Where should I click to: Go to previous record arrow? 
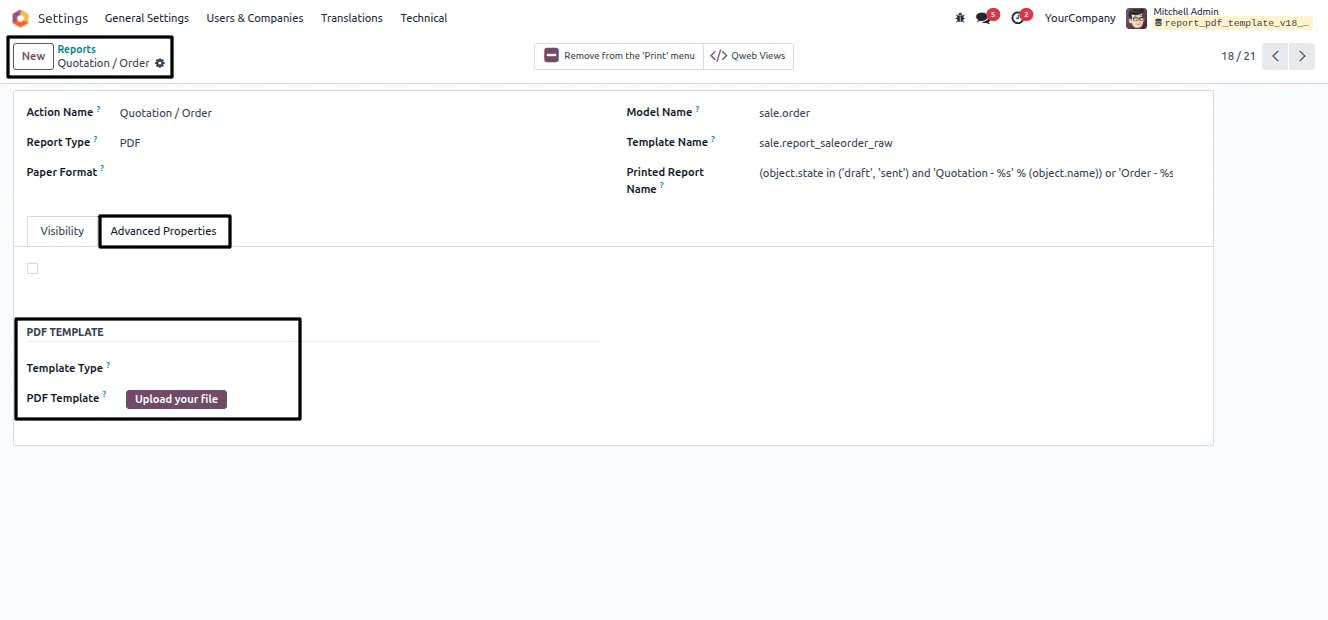(1275, 56)
